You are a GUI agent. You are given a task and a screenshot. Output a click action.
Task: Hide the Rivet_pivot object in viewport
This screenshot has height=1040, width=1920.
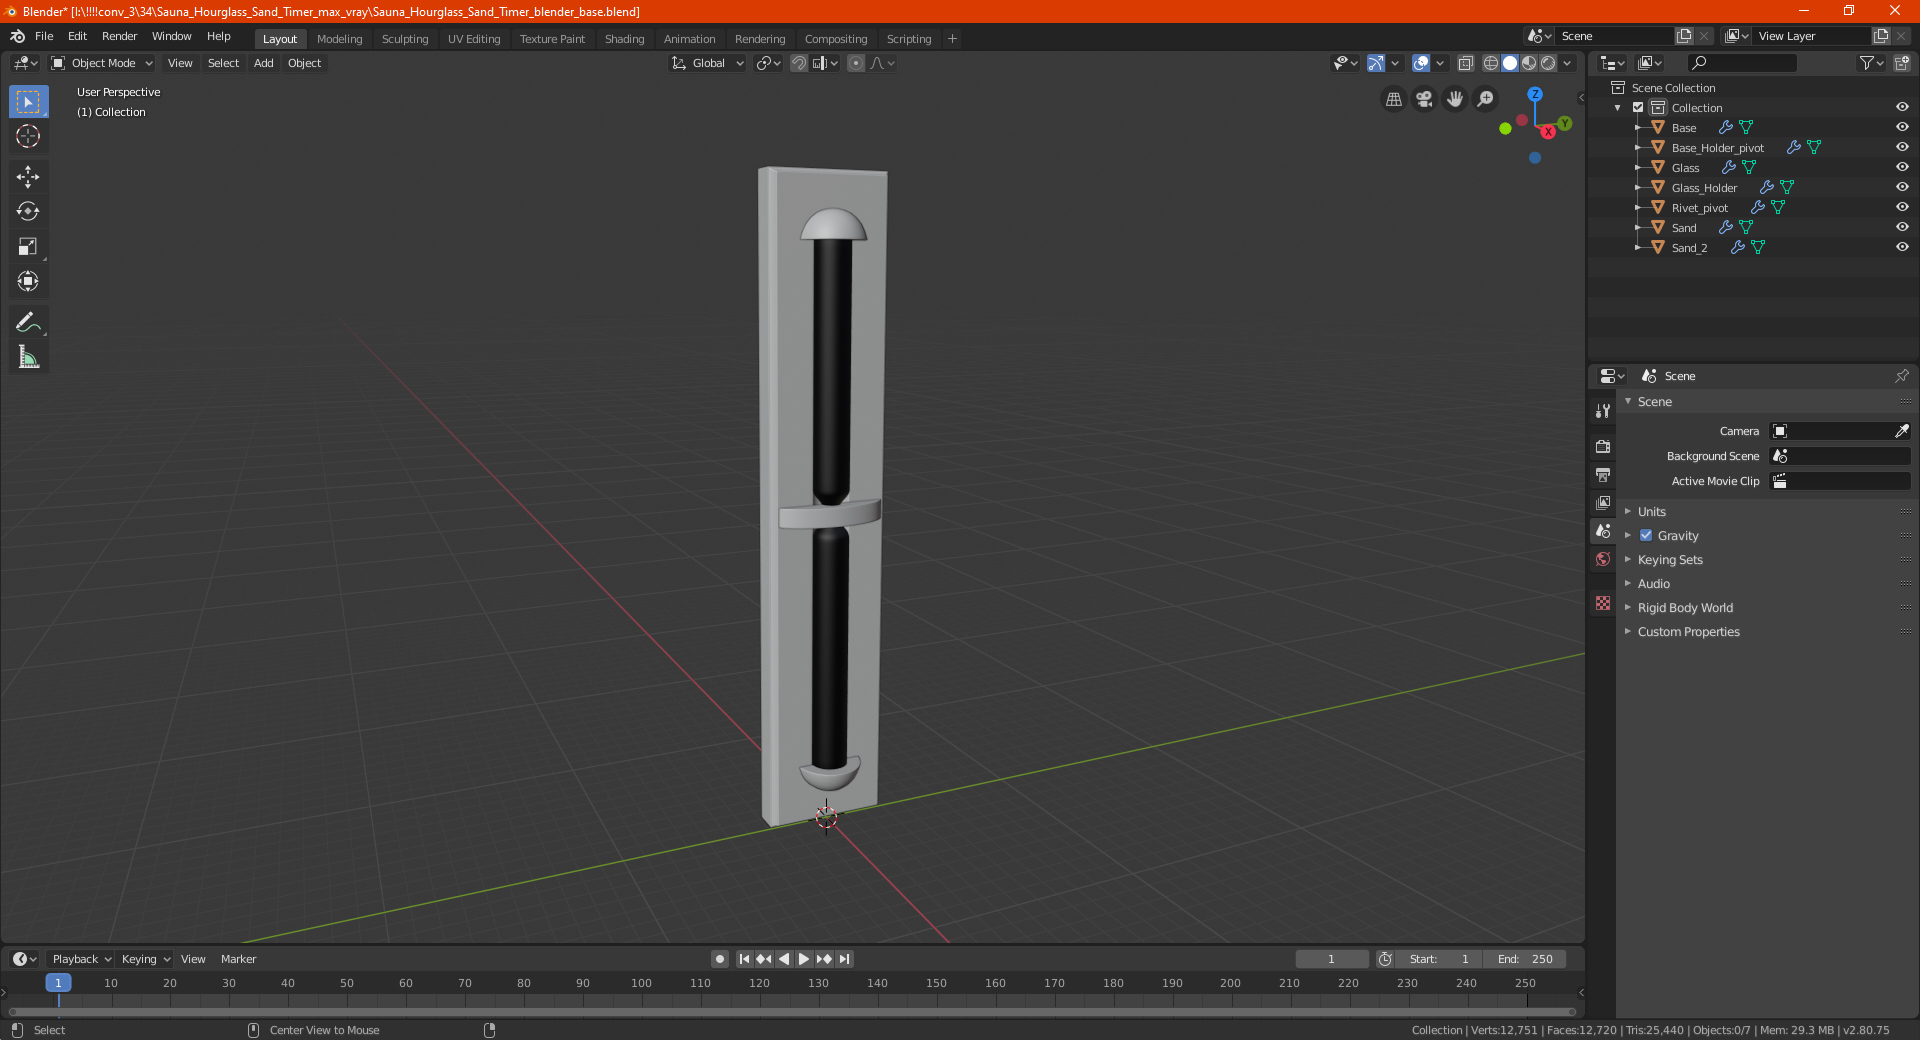pos(1902,207)
